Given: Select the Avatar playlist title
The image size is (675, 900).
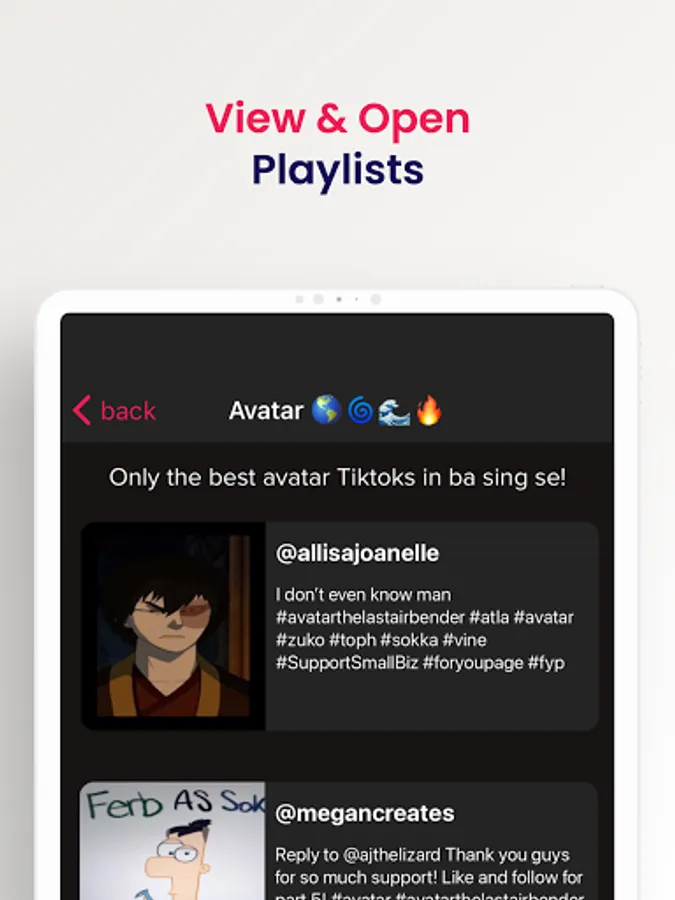Looking at the screenshot, I should point(266,411).
